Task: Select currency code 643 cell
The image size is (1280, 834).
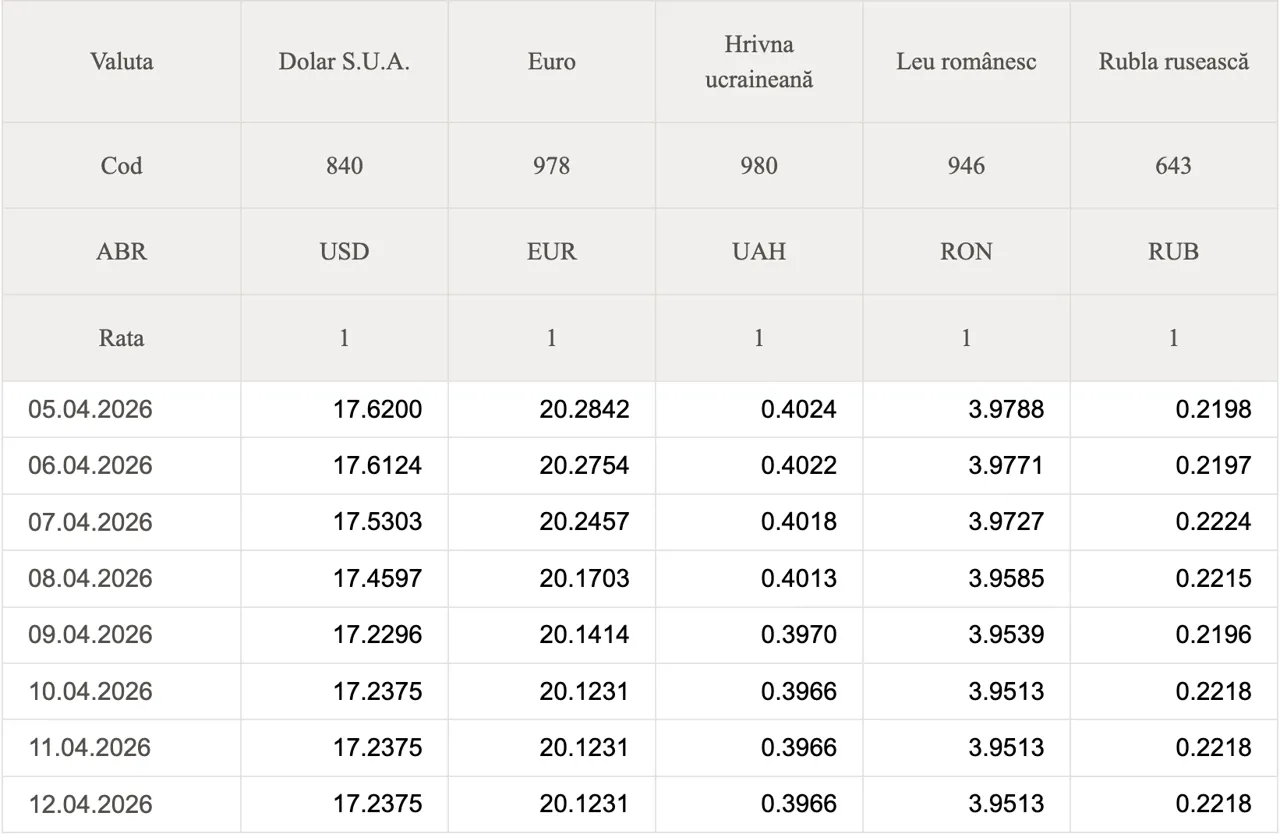Action: 1174,166
